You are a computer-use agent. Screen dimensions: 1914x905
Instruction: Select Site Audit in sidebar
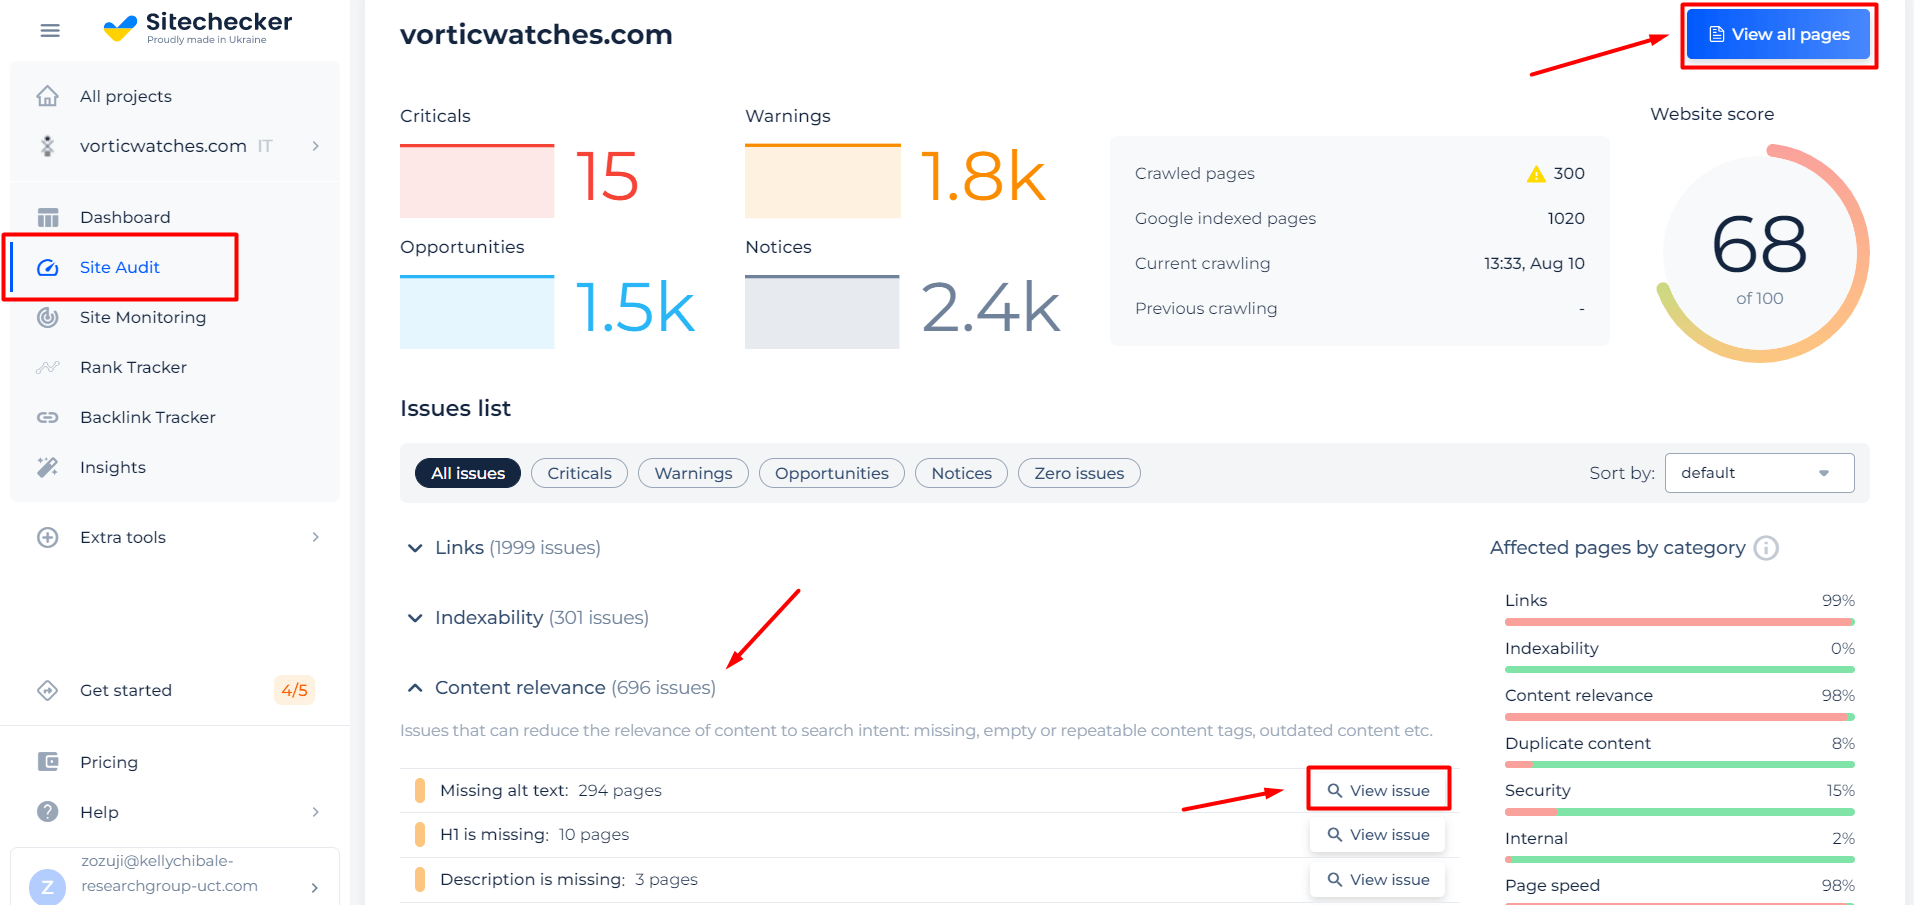tap(121, 267)
